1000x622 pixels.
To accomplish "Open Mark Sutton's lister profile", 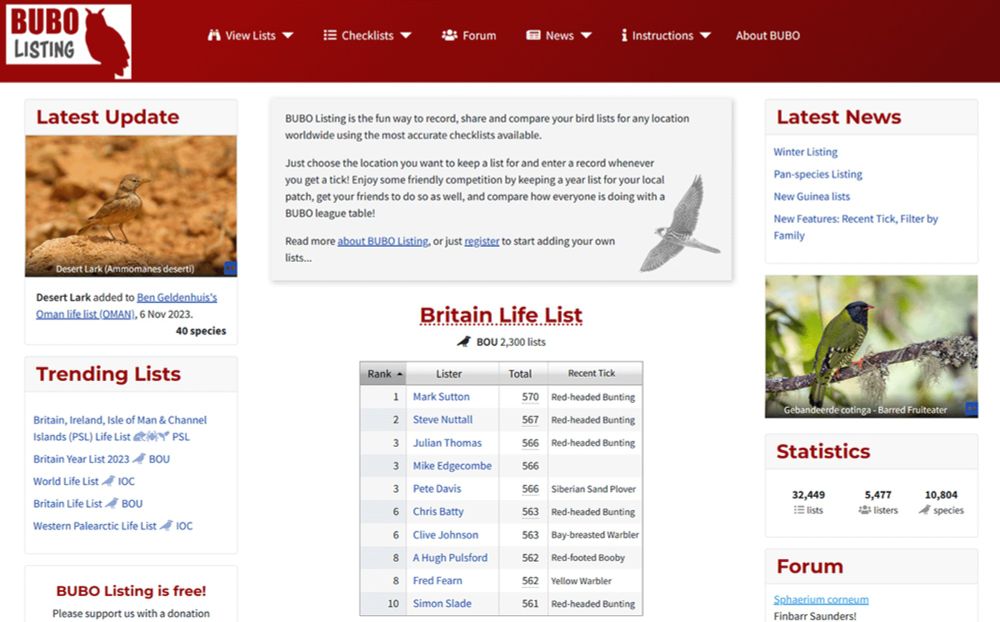I will pos(441,397).
